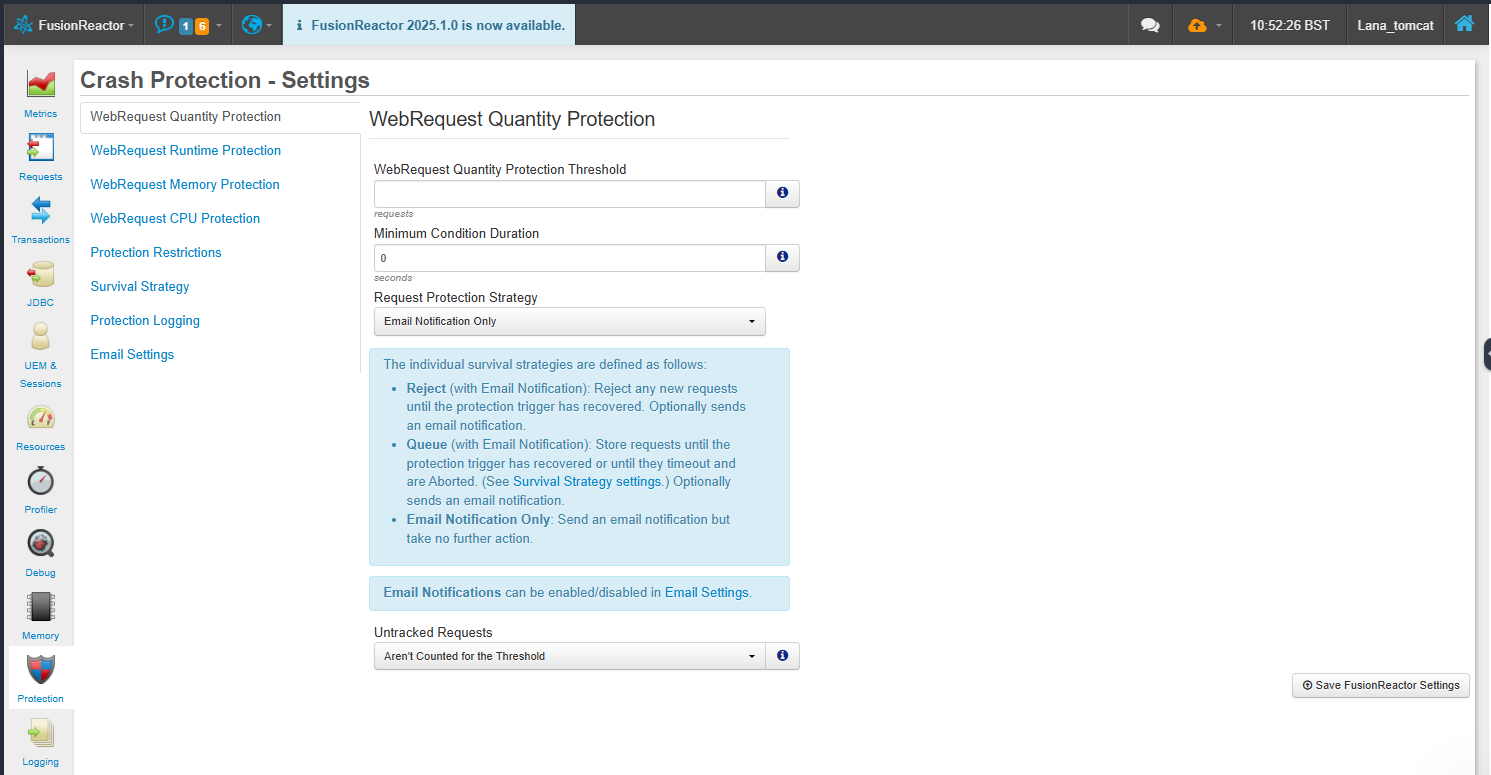This screenshot has height=775, width=1491.
Task: Open the FusionReactor logo menu
Action: point(74,25)
